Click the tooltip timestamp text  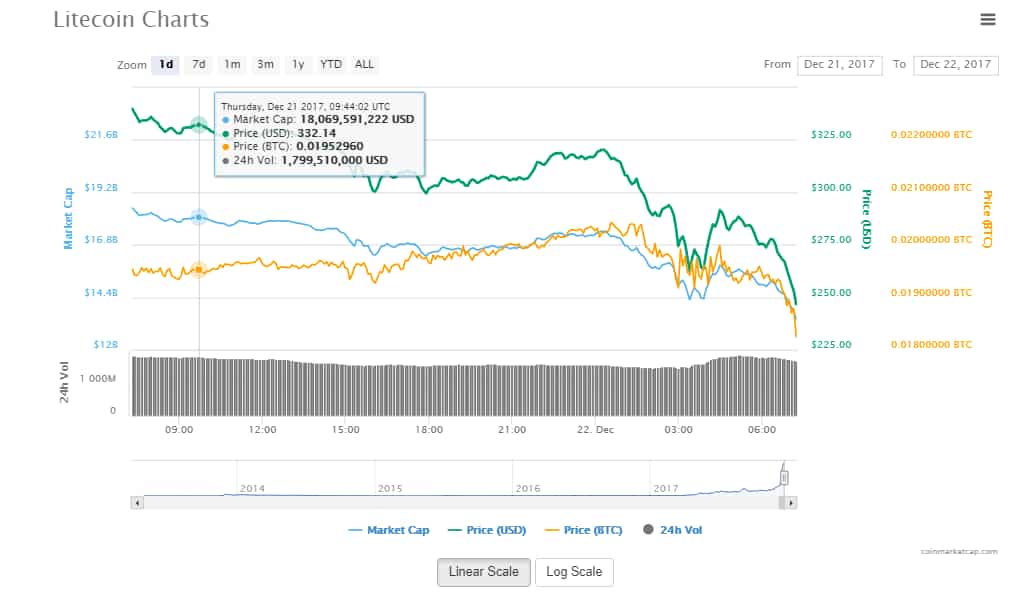(306, 106)
